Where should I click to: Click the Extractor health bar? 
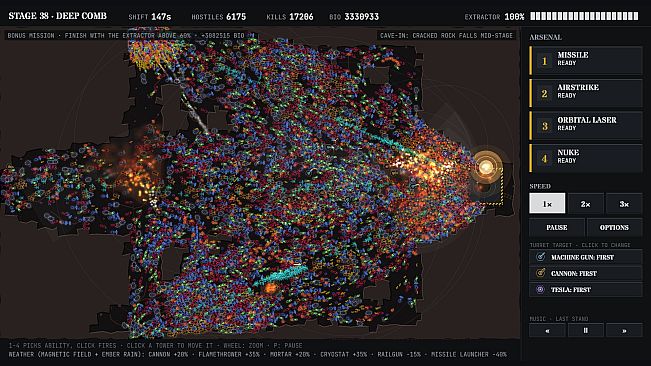[584, 16]
